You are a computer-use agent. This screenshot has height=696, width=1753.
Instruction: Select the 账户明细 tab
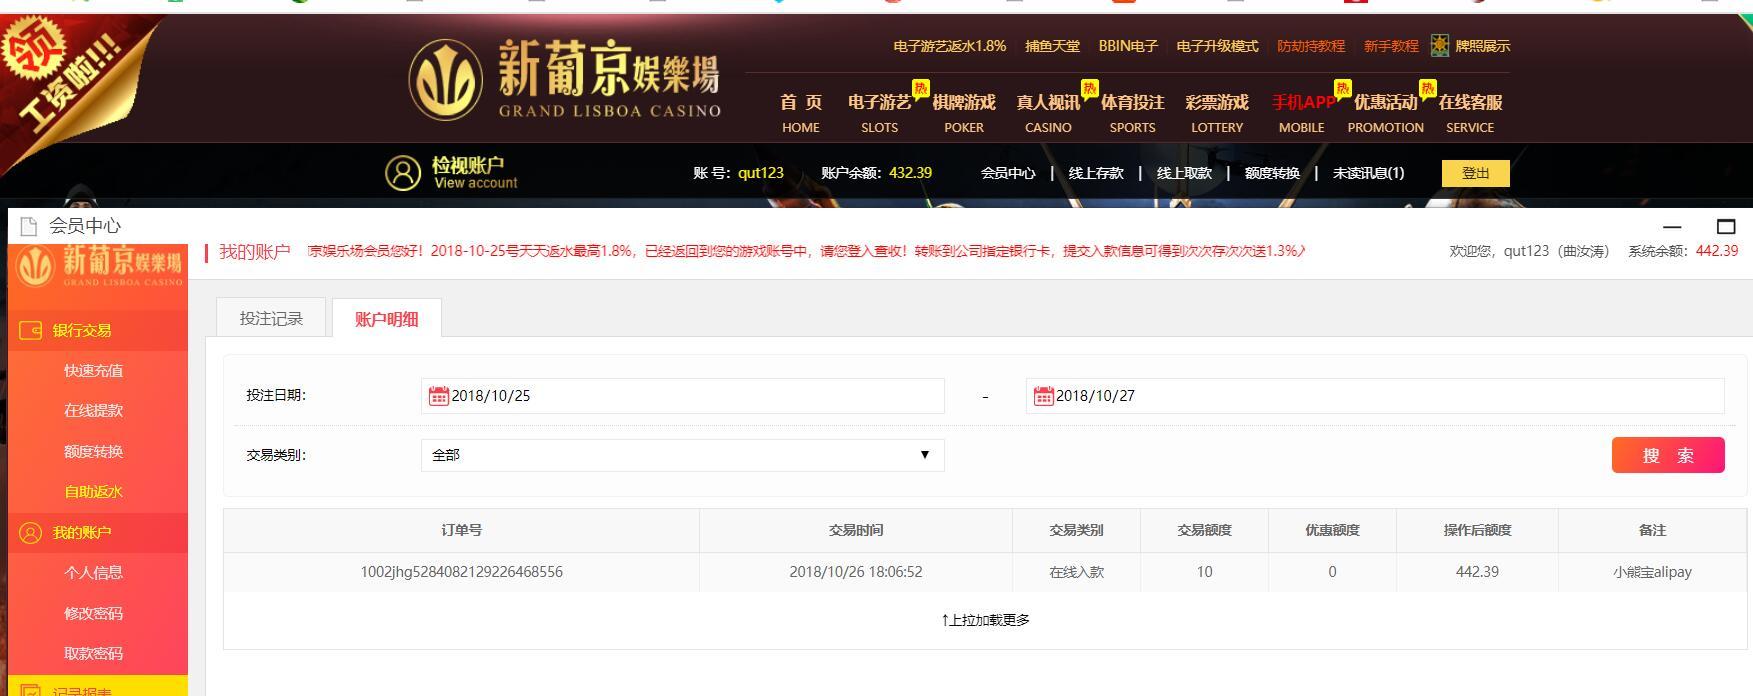coord(387,318)
